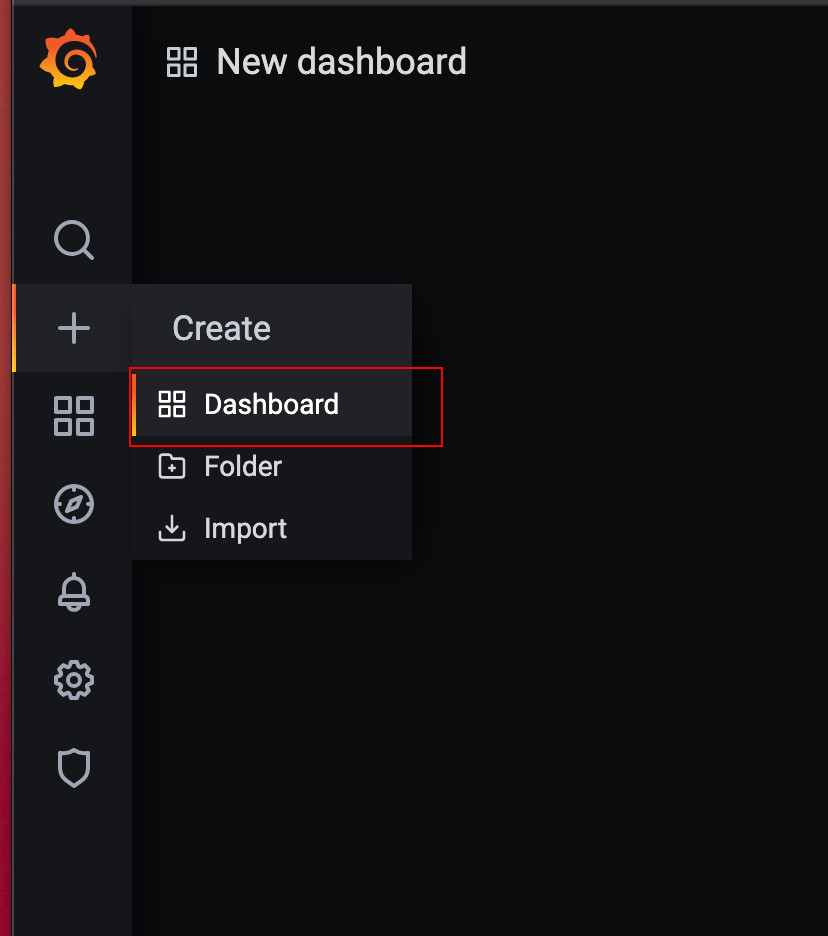
Task: Choose Import in the Create menu
Action: (245, 528)
